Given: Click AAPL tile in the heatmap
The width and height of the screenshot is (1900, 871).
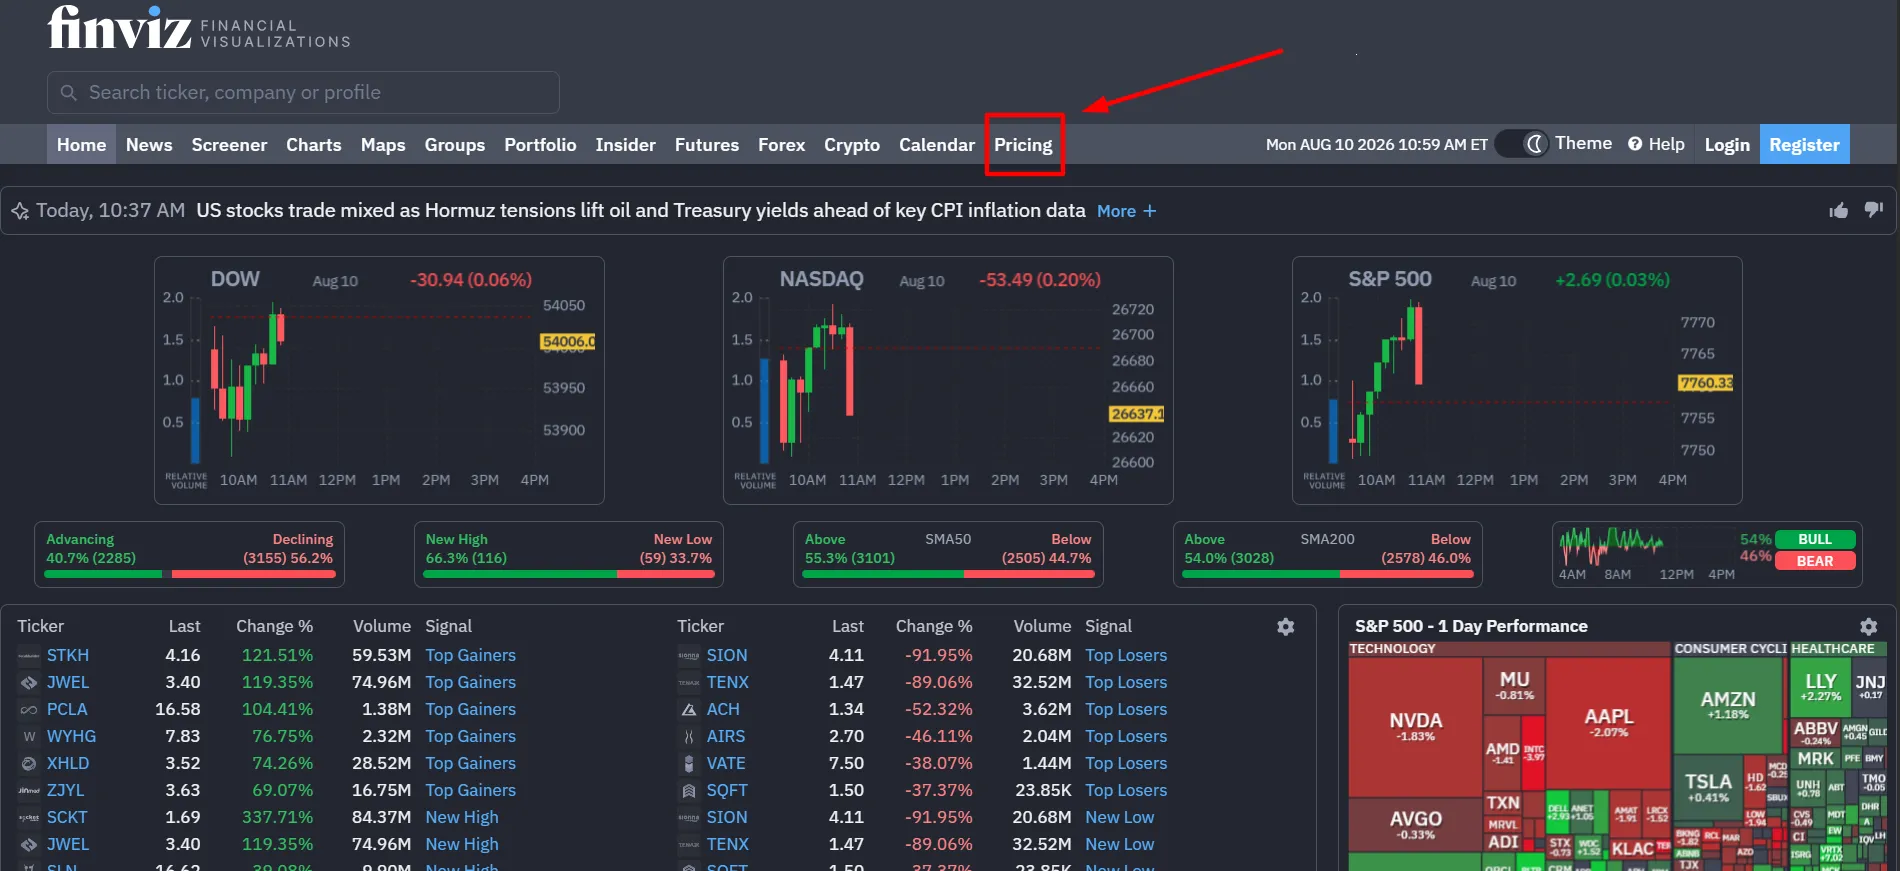Looking at the screenshot, I should coord(1609,722).
